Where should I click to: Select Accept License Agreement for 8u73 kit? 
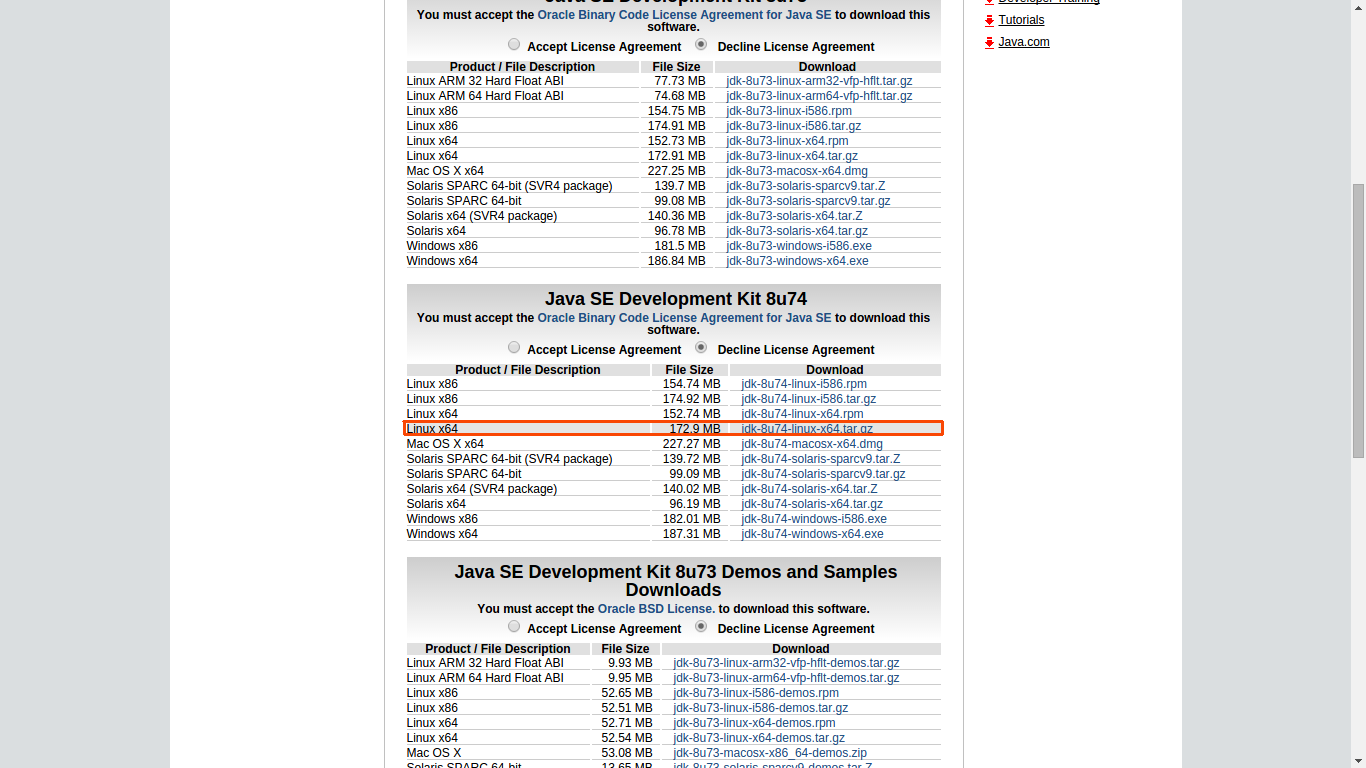(514, 45)
